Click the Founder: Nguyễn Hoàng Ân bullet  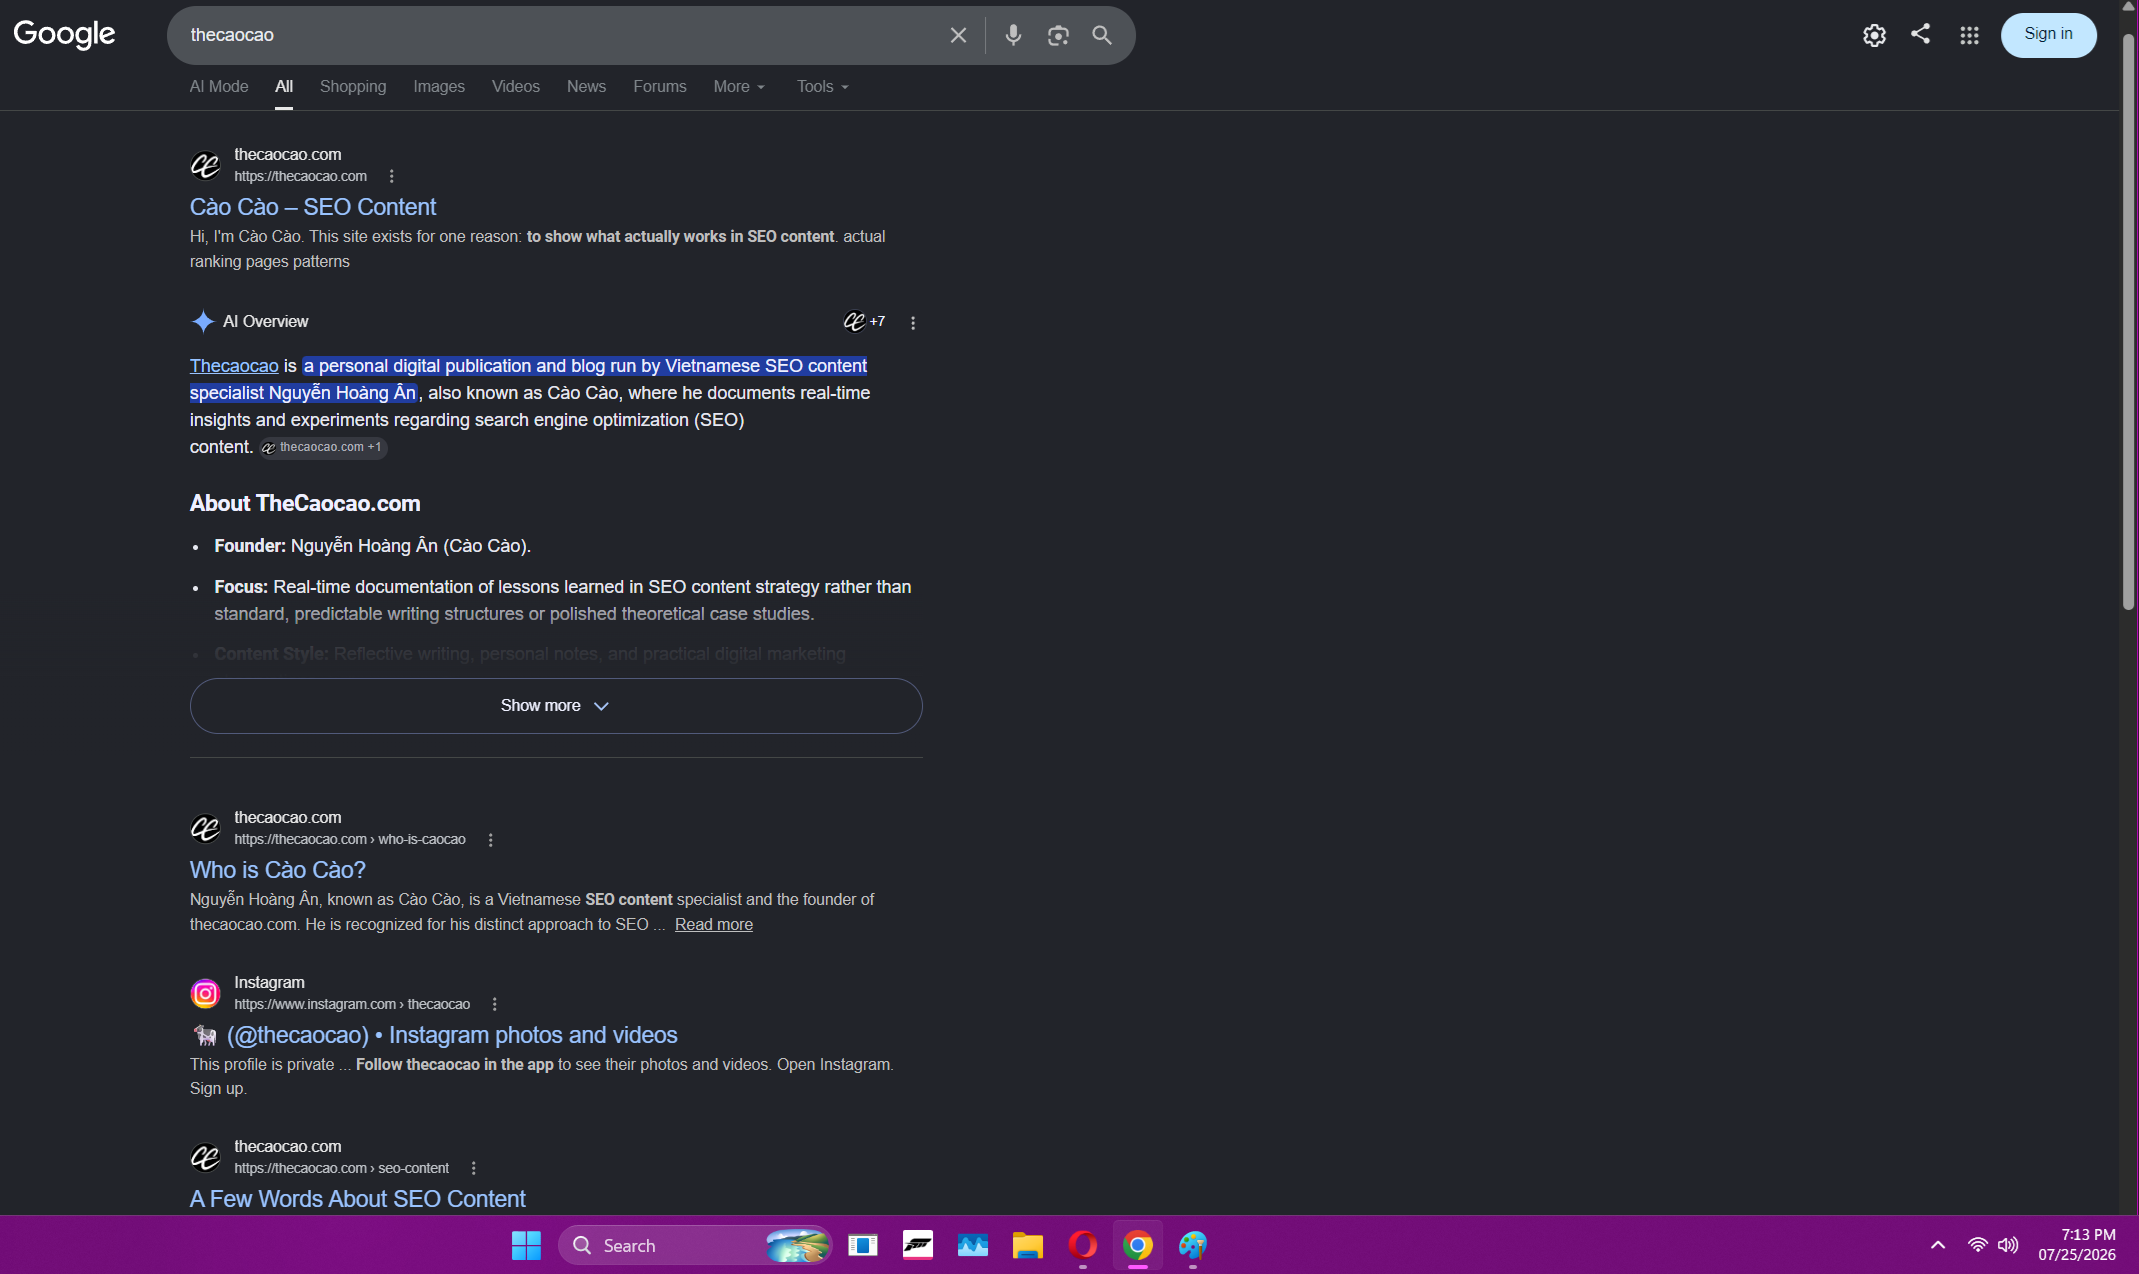click(372, 546)
